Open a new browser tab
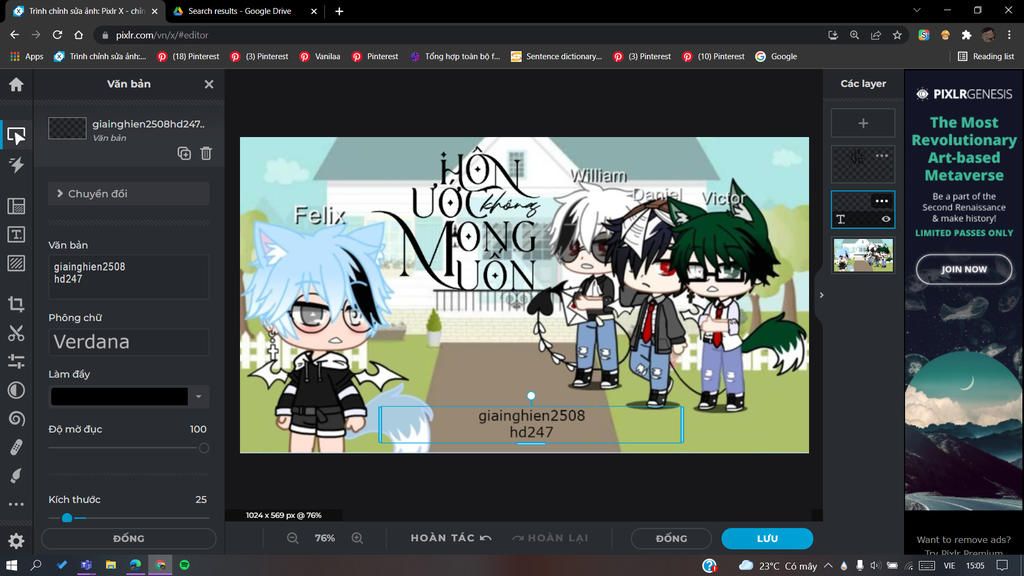The width and height of the screenshot is (1024, 576). 339,11
